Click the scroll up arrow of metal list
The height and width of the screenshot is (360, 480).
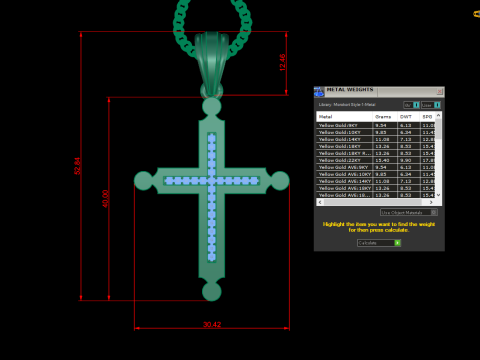tap(438, 115)
